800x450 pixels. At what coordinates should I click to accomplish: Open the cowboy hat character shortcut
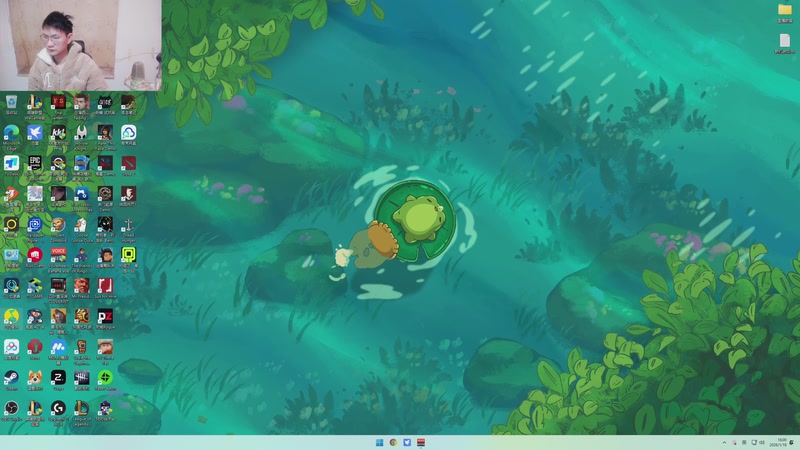[105, 348]
